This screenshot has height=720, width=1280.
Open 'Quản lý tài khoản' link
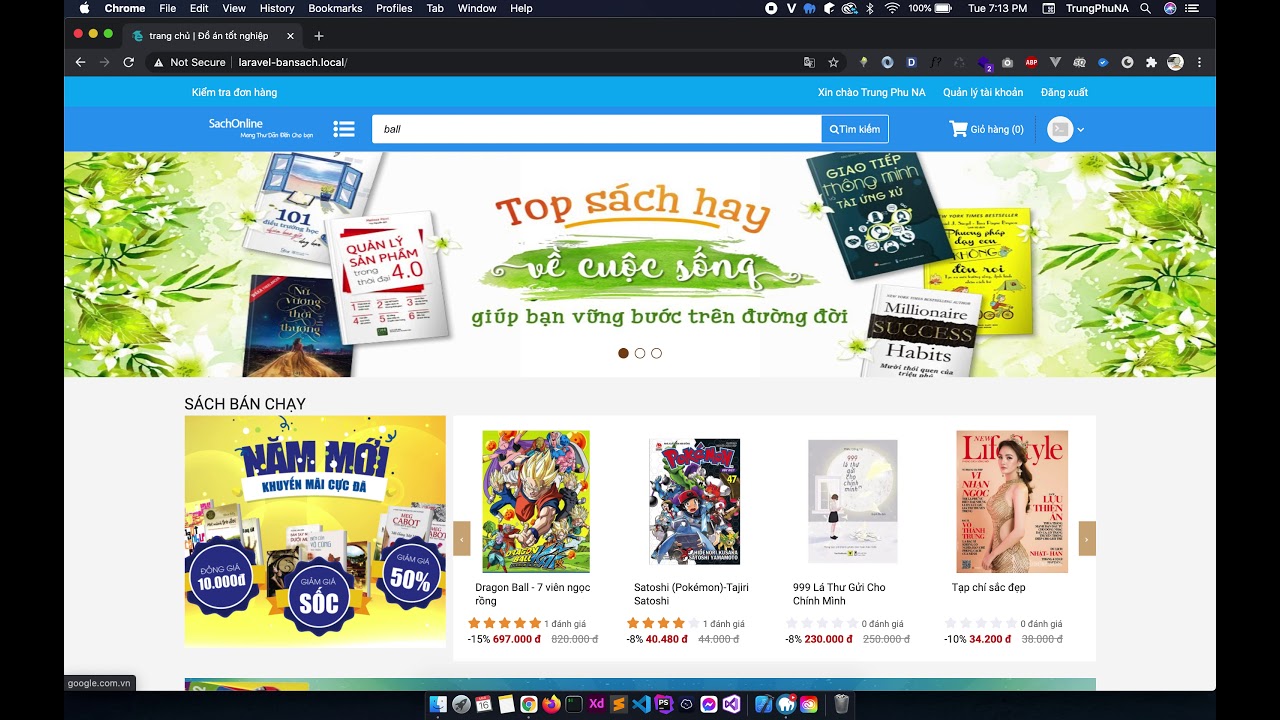983,92
